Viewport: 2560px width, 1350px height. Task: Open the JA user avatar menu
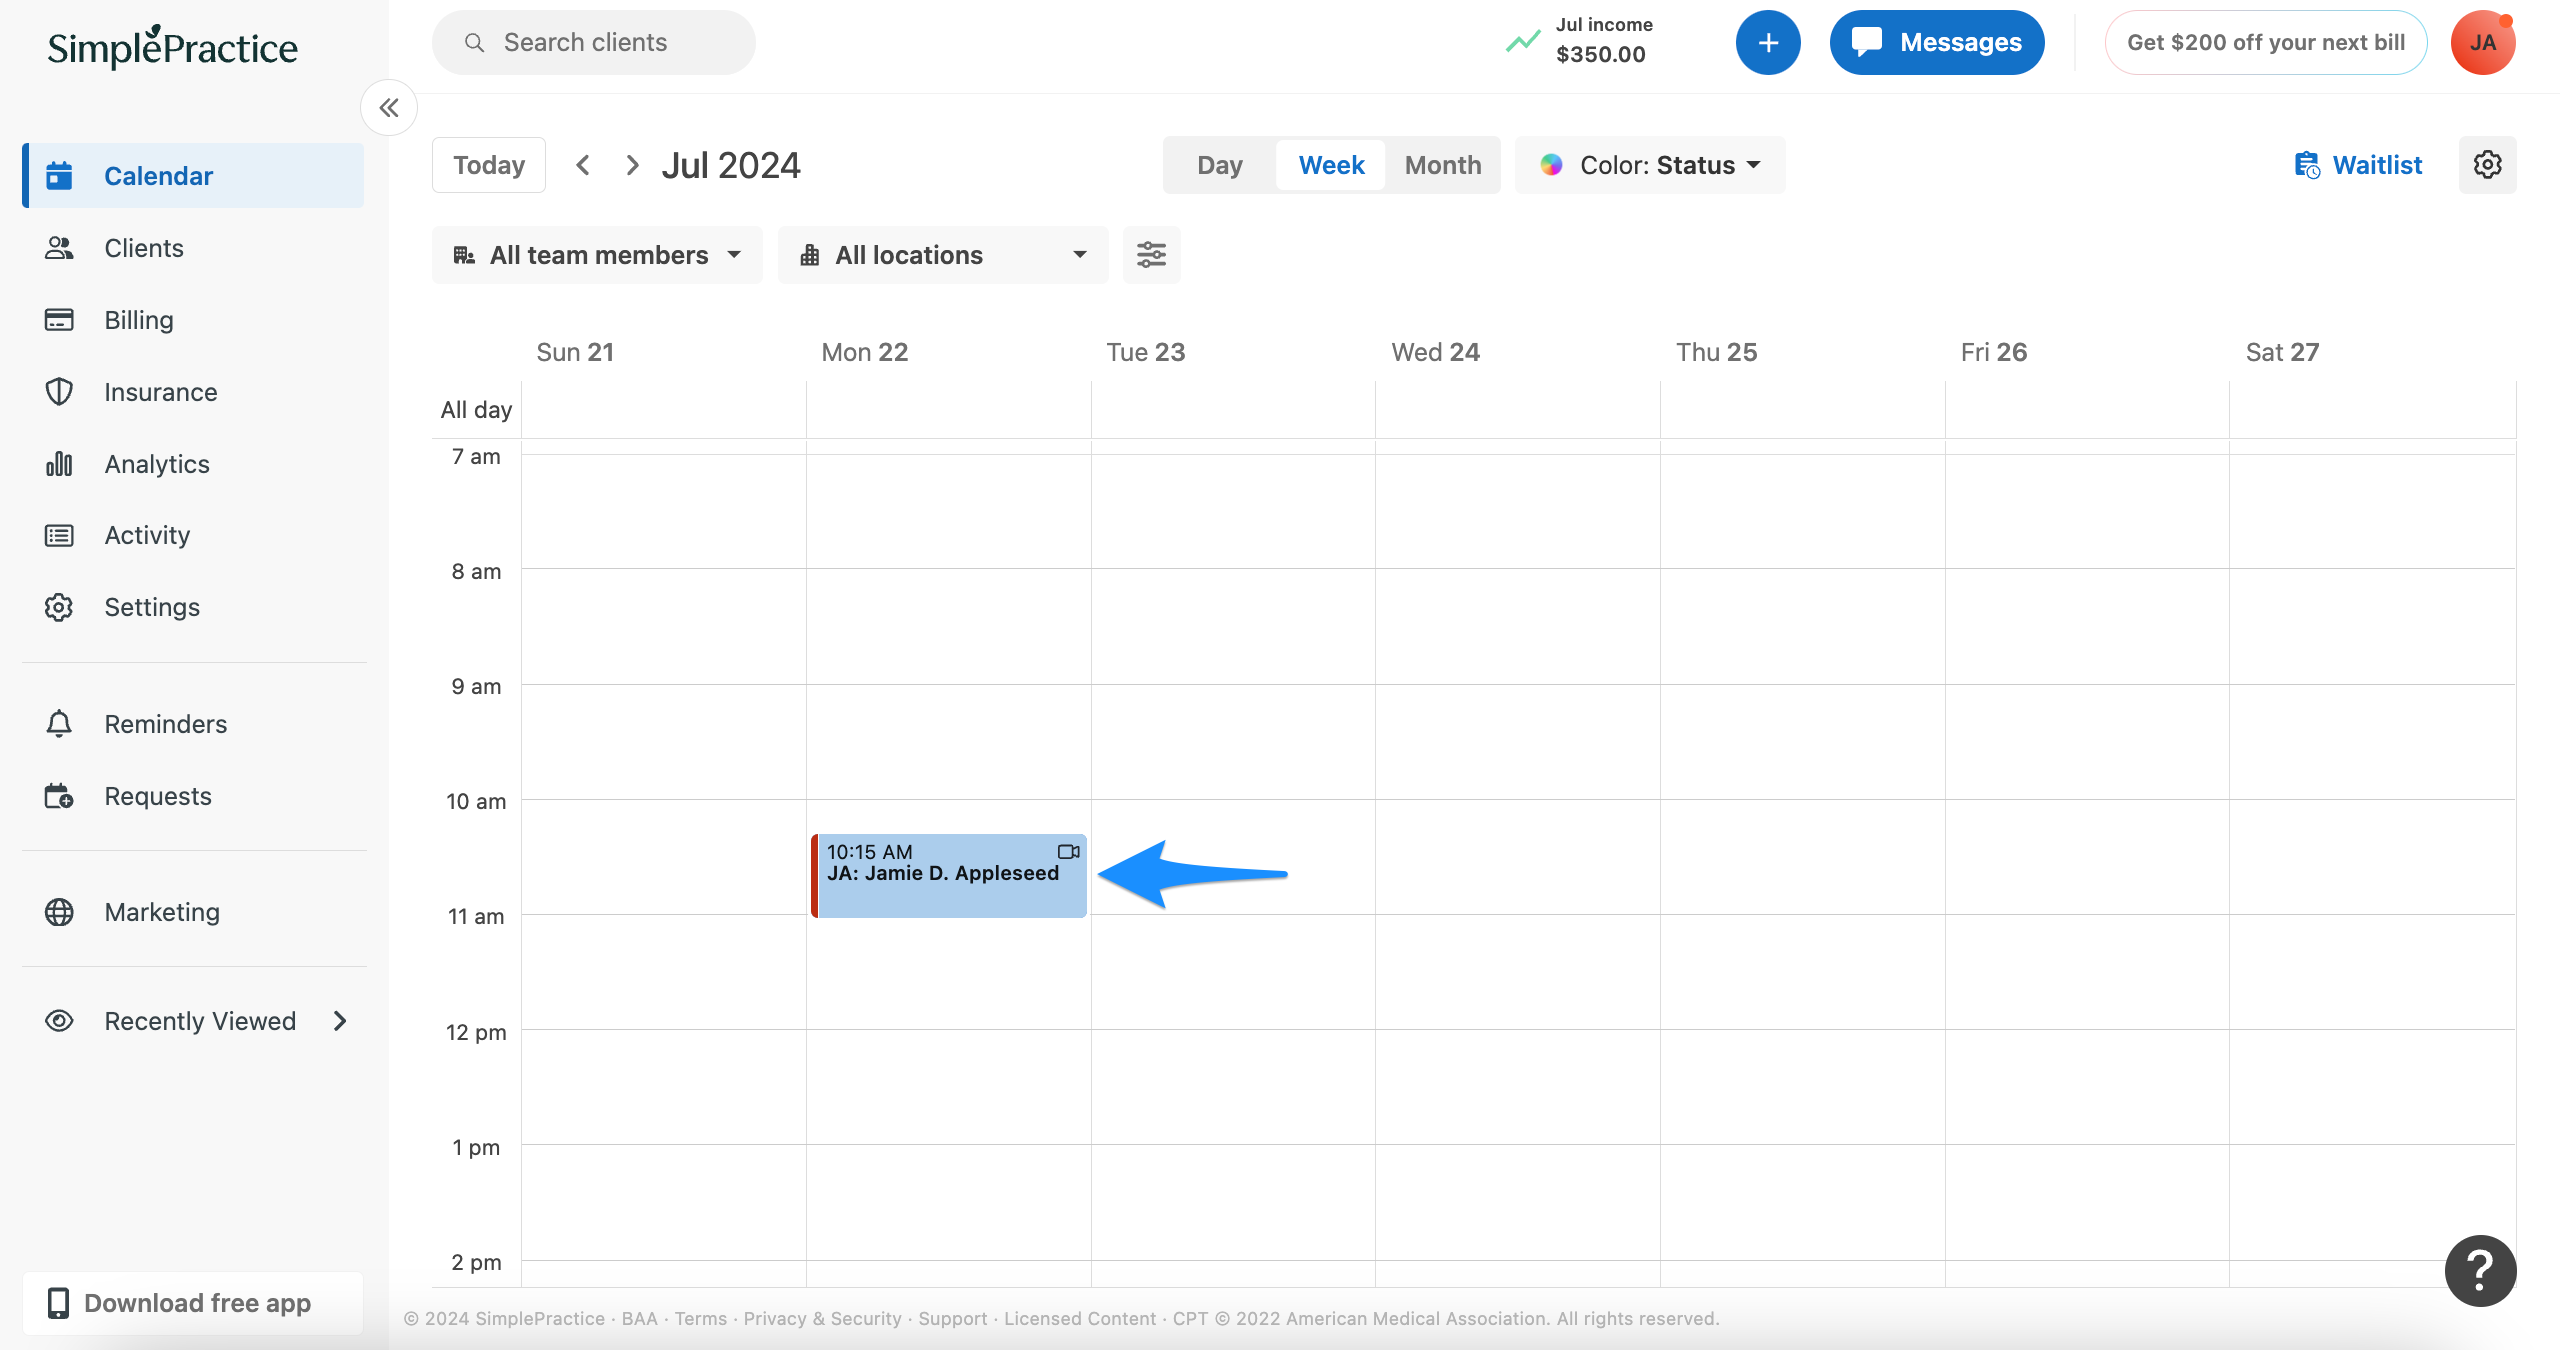point(2483,43)
